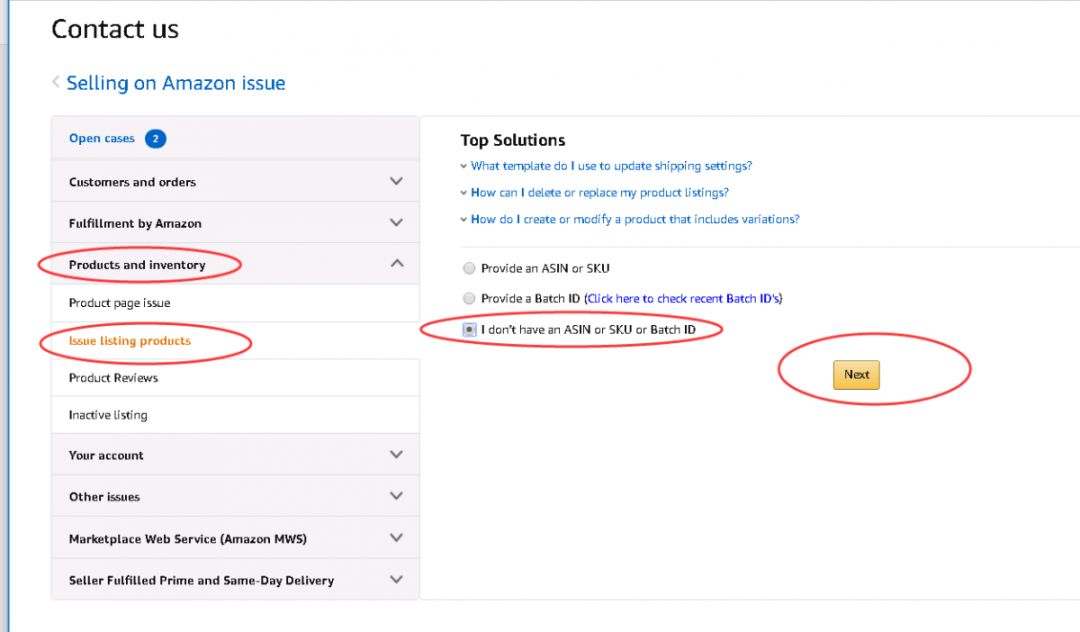1080x632 pixels.
Task: Select Provide a Batch ID radio button
Action: tap(469, 298)
